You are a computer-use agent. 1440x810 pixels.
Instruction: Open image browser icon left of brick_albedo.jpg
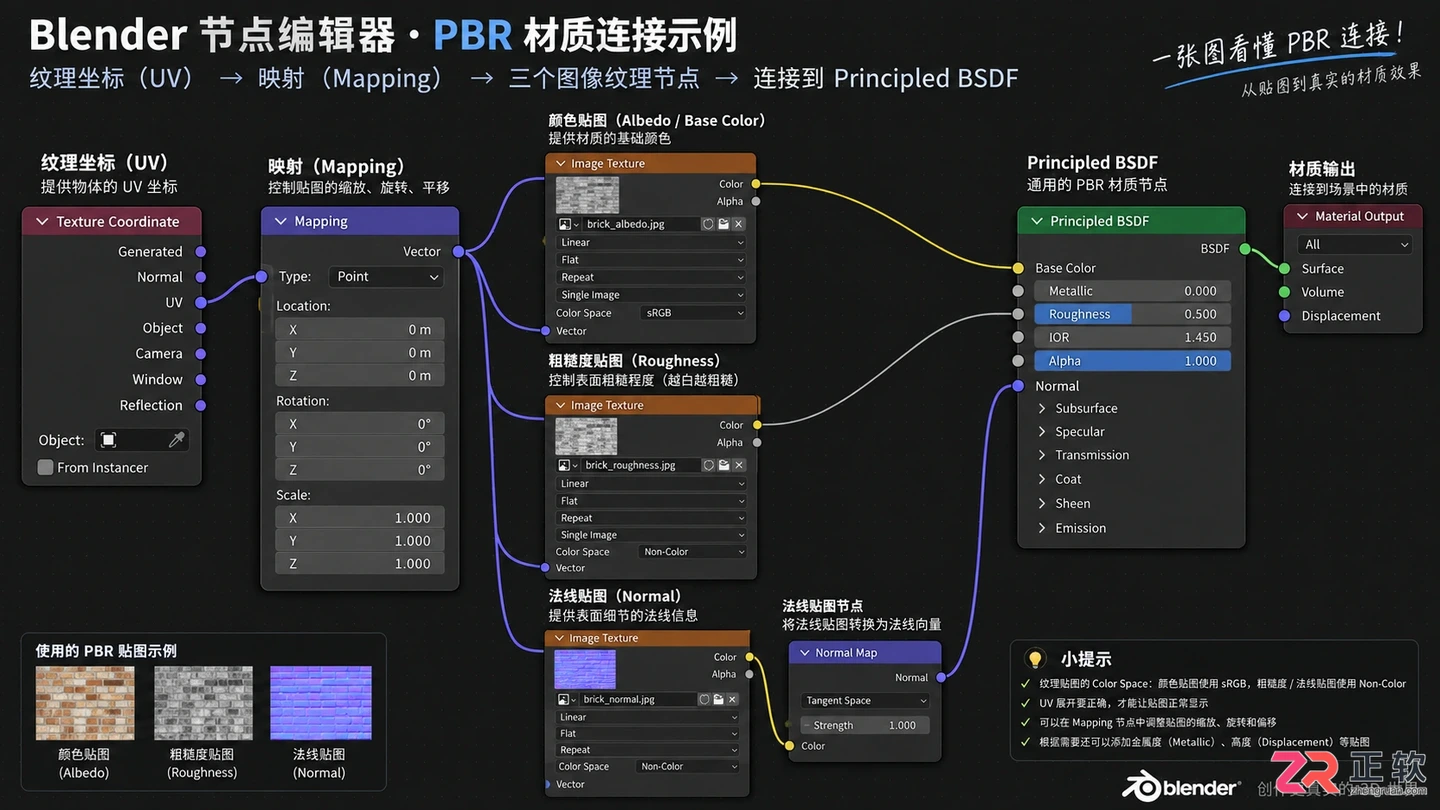(x=567, y=224)
